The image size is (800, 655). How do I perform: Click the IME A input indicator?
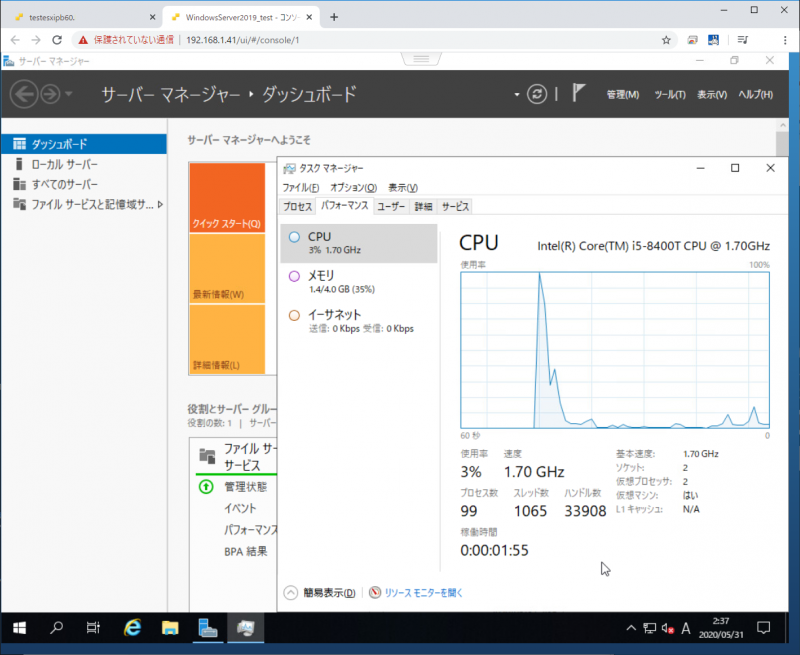686,628
